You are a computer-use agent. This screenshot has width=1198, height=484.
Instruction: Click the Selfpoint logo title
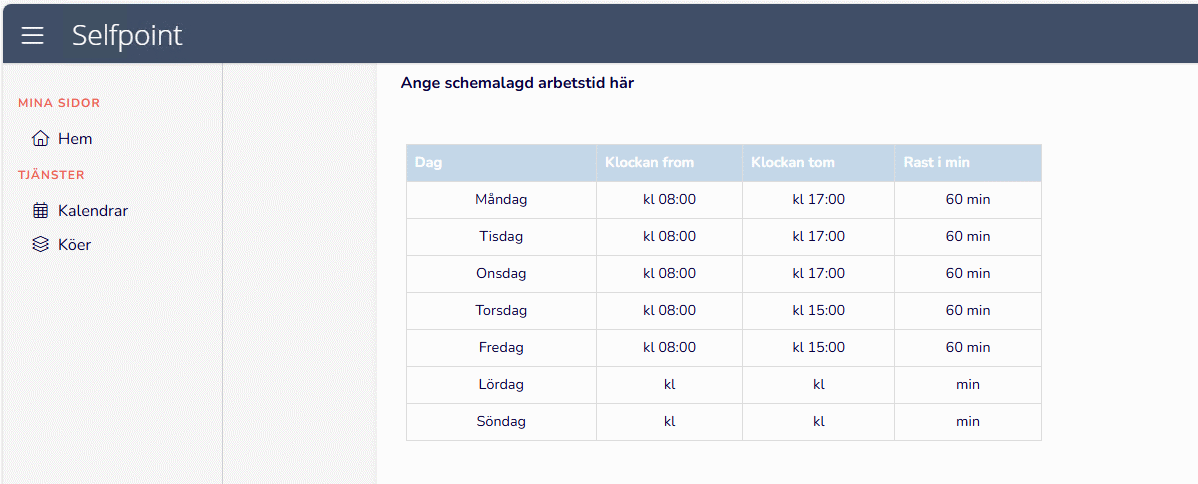point(127,36)
